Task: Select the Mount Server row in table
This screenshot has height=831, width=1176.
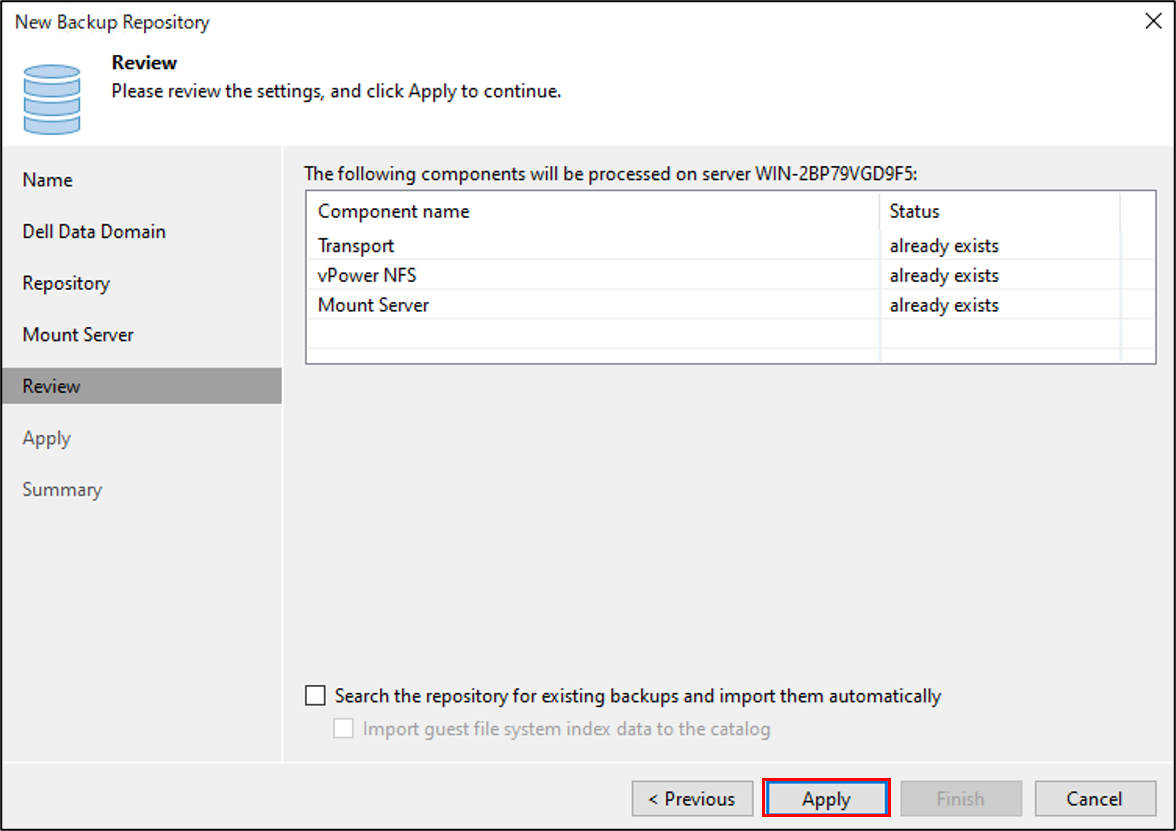Action: click(x=373, y=306)
